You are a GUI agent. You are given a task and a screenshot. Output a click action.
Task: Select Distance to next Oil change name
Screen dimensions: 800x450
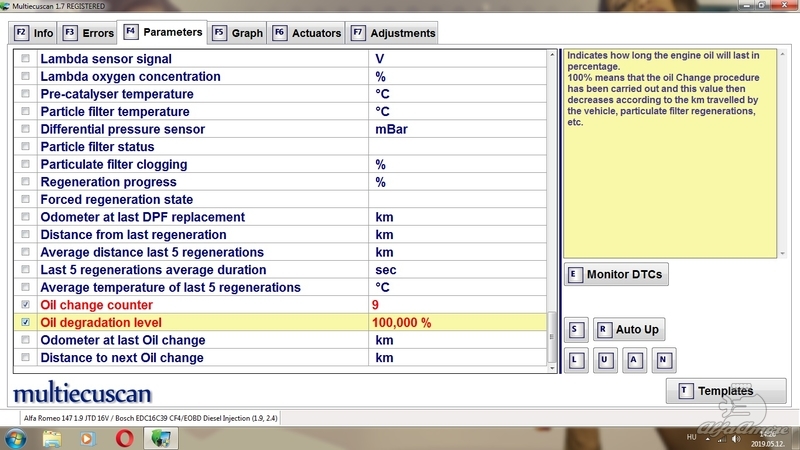(122, 358)
